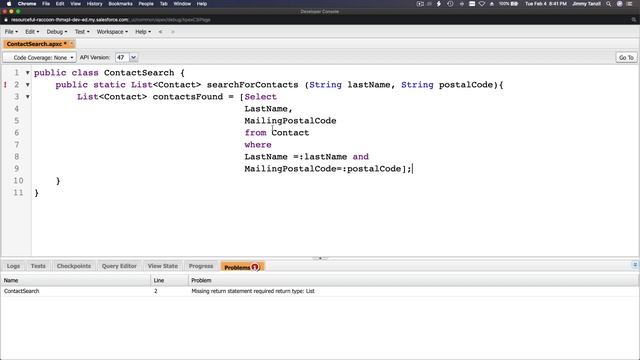The image size is (640, 360).
Task: Click the browser URL address text
Action: (111, 20)
